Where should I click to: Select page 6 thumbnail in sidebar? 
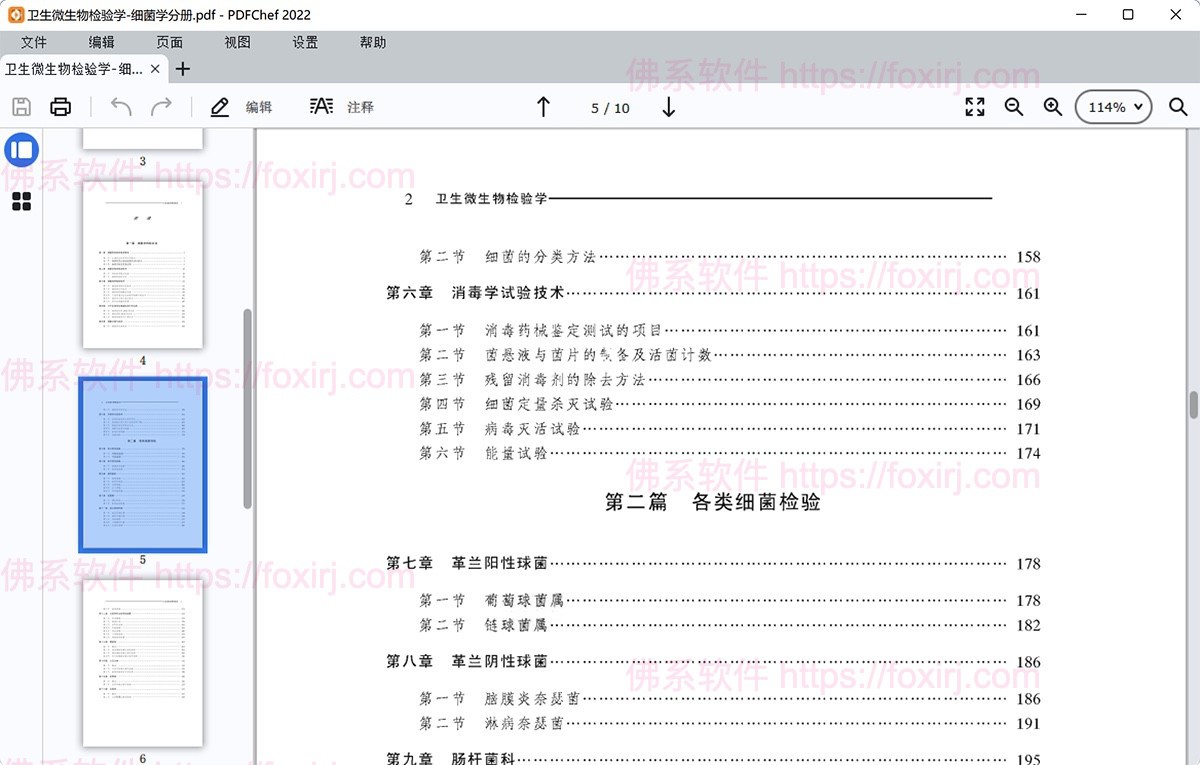pyautogui.click(x=143, y=665)
